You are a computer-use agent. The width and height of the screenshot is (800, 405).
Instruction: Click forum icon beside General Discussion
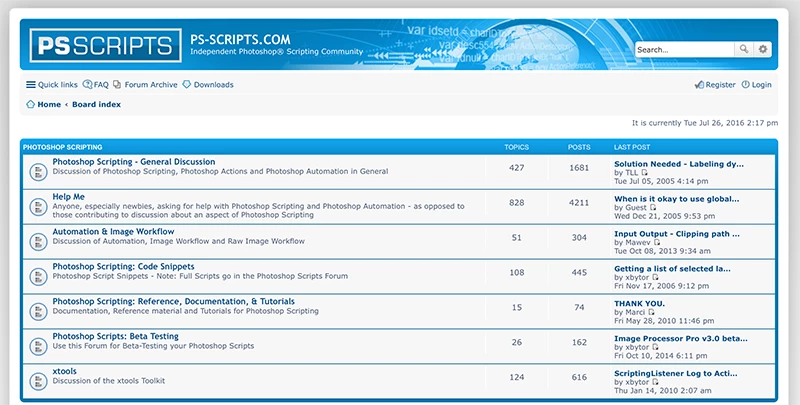click(x=38, y=172)
